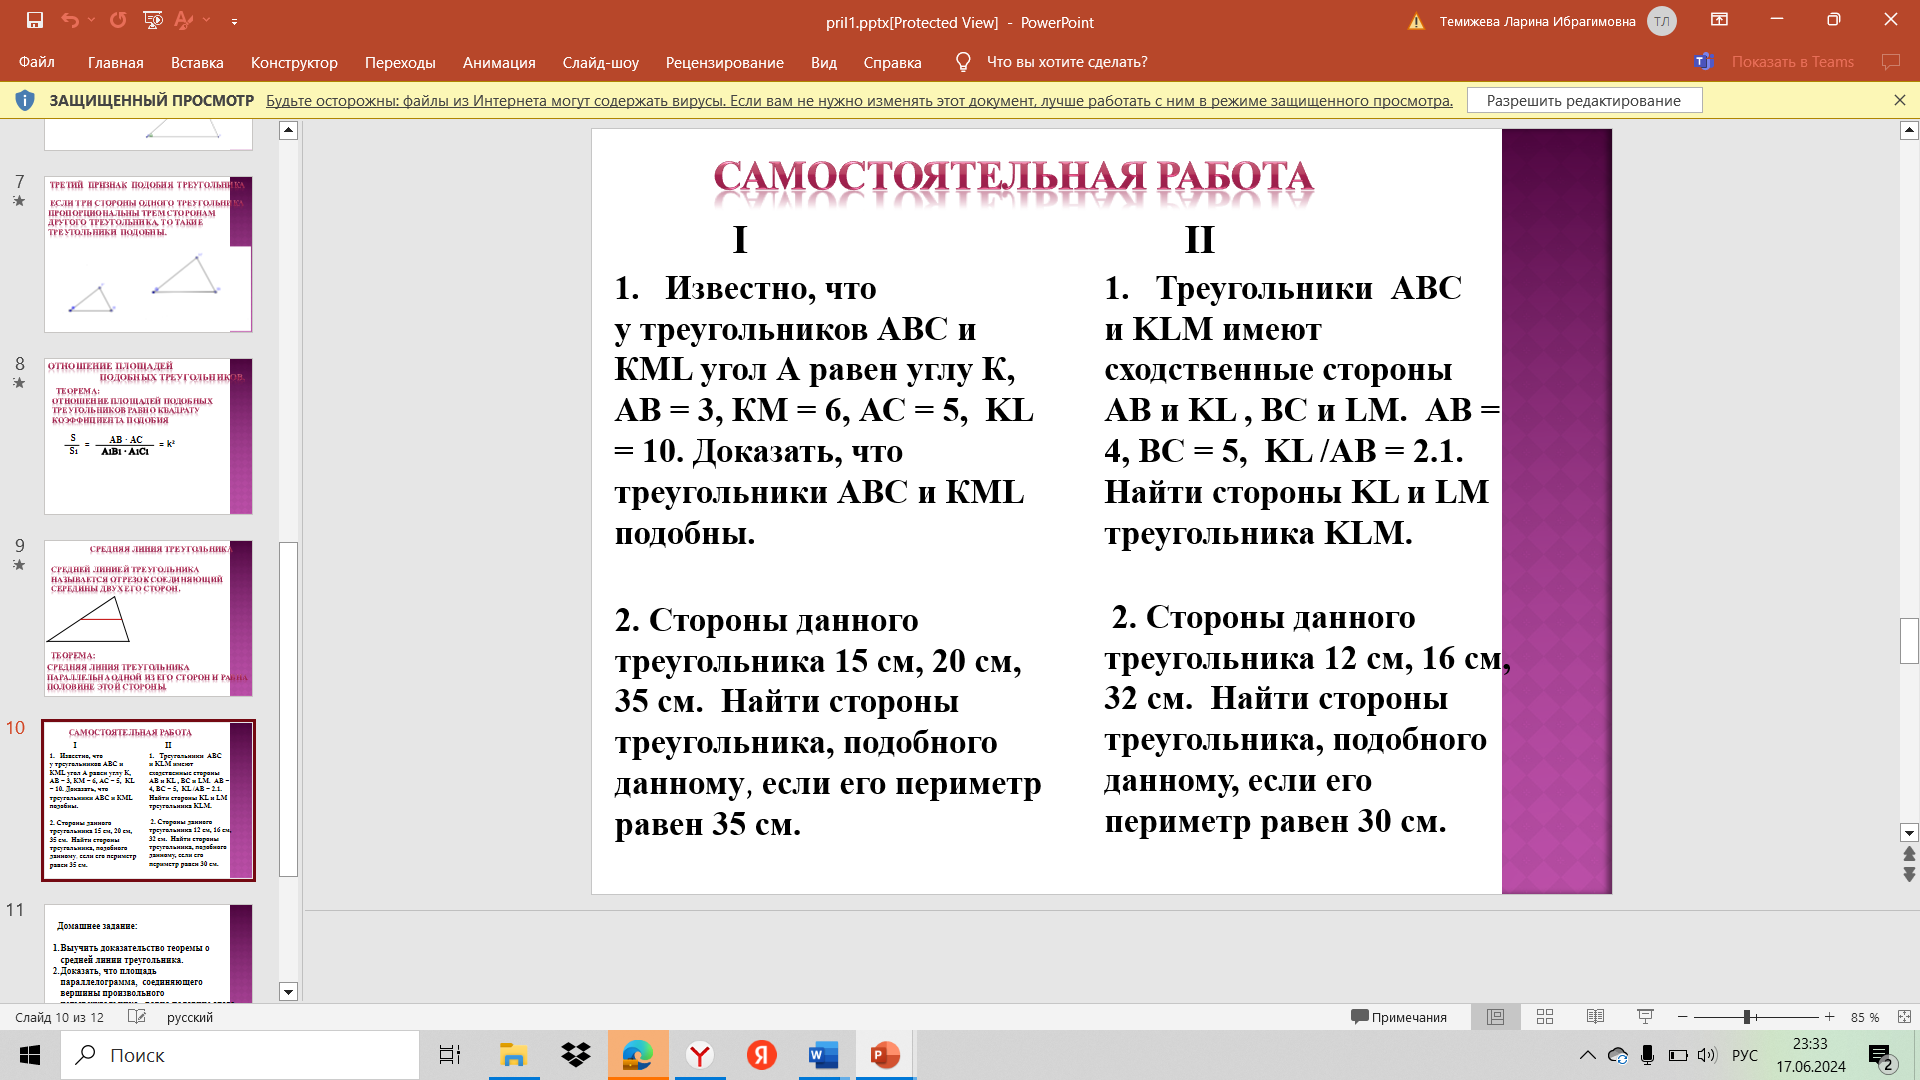Switch to Slide Sorter view
Screen dimensions: 1920x1080
tap(1545, 1017)
